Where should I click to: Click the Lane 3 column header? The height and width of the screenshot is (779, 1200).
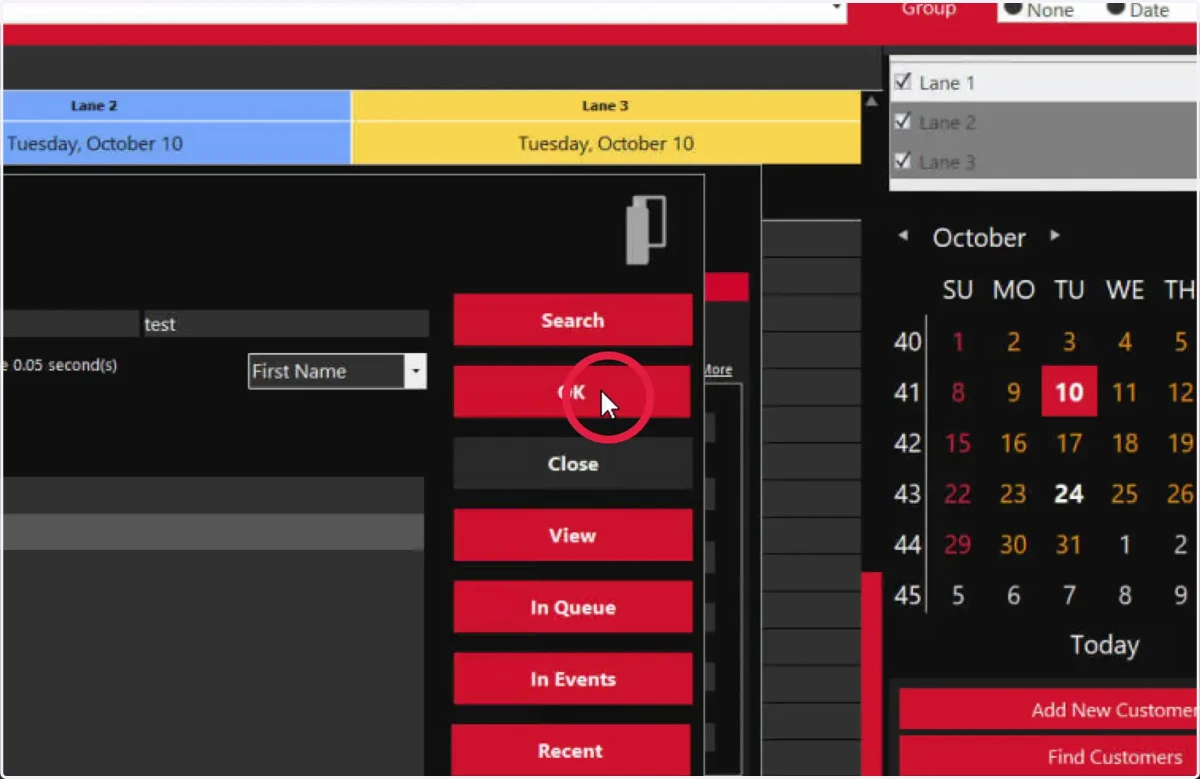[x=606, y=106]
